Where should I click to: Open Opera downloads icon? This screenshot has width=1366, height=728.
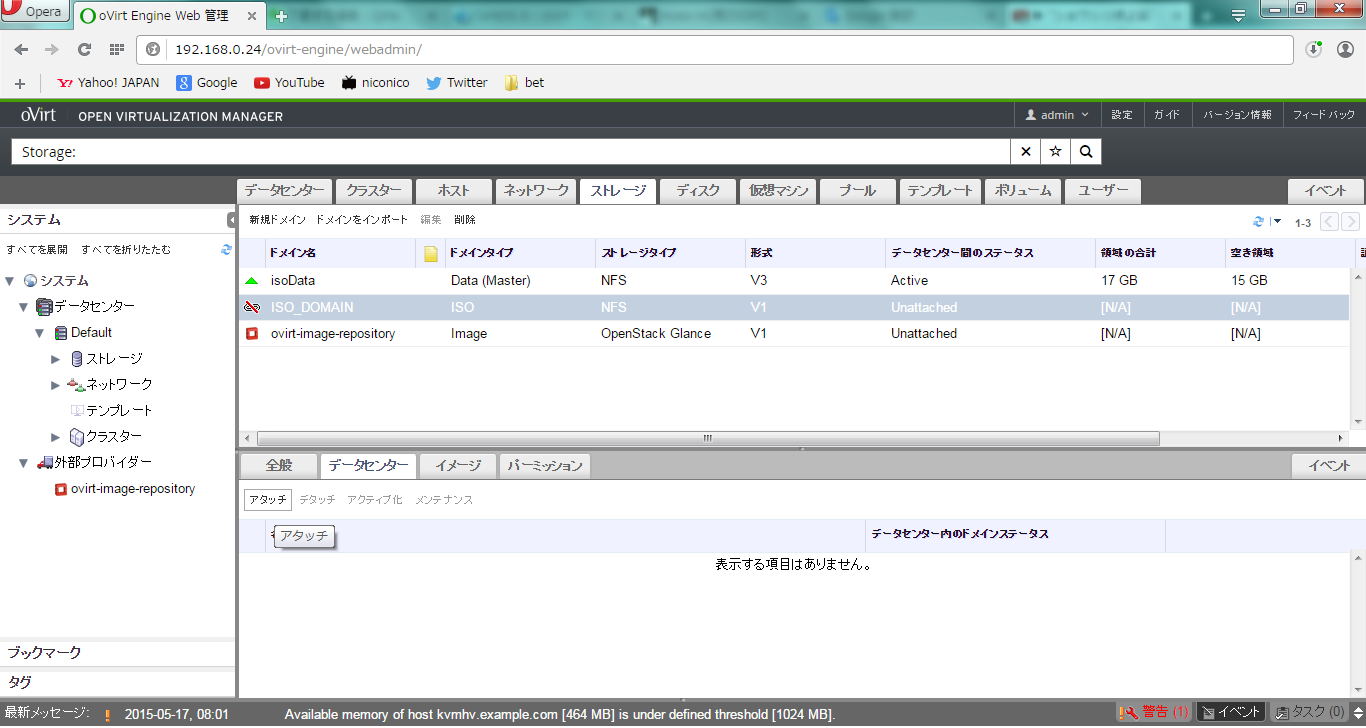(1314, 49)
